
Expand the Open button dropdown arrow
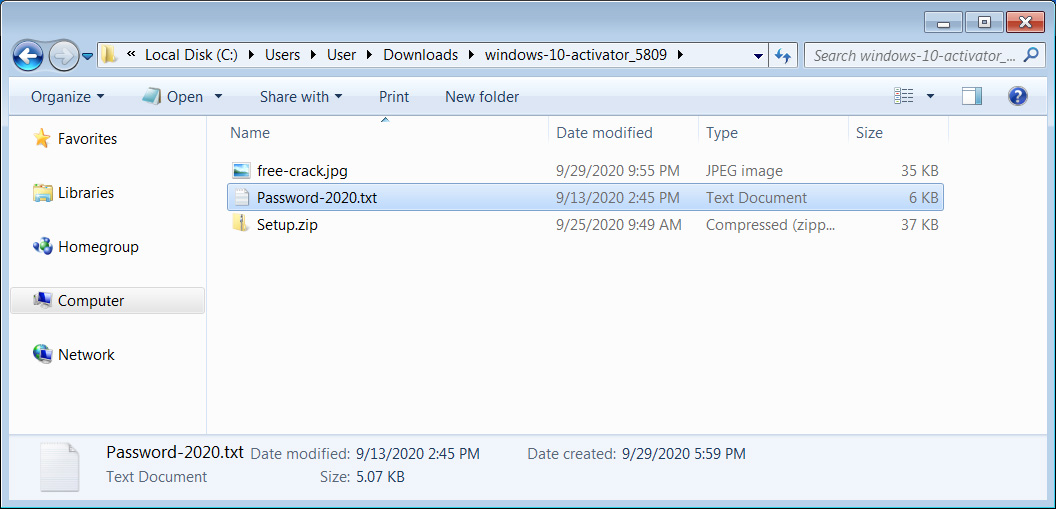tap(218, 97)
